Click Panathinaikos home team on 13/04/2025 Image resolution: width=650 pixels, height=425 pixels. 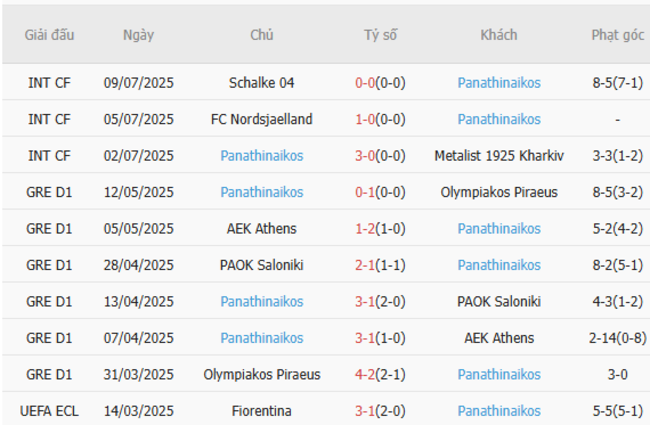(x=261, y=302)
